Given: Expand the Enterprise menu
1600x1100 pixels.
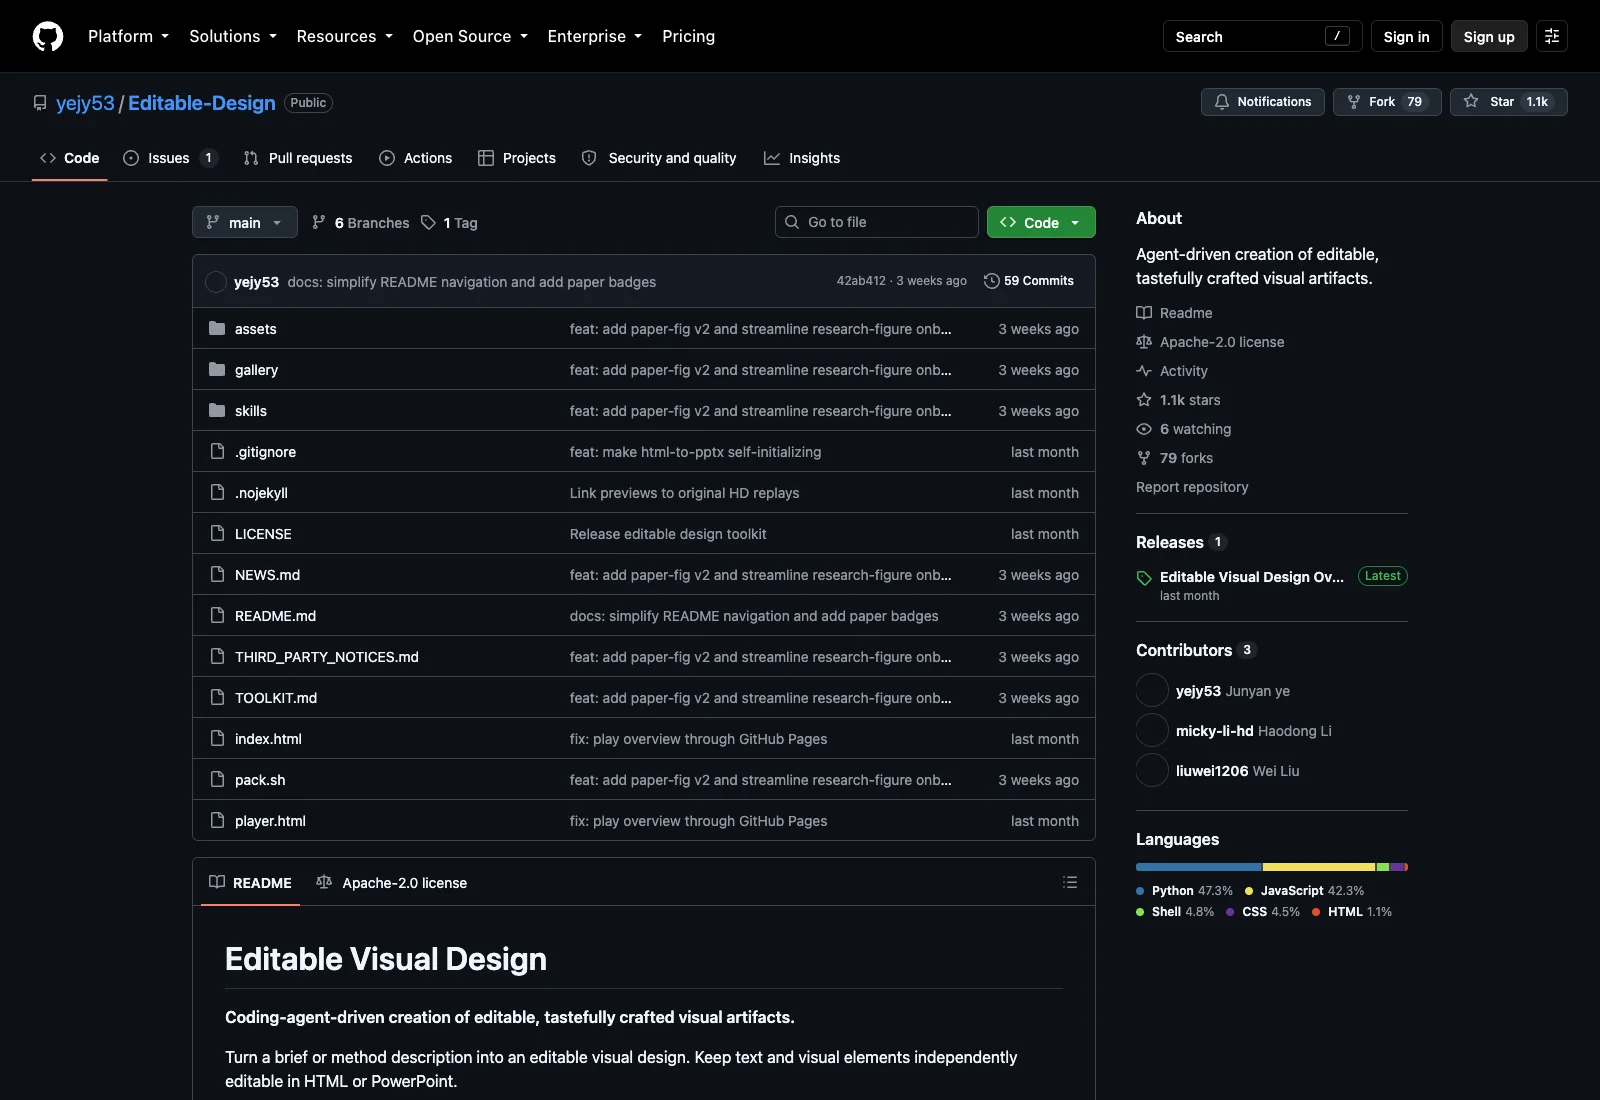Looking at the screenshot, I should (595, 36).
